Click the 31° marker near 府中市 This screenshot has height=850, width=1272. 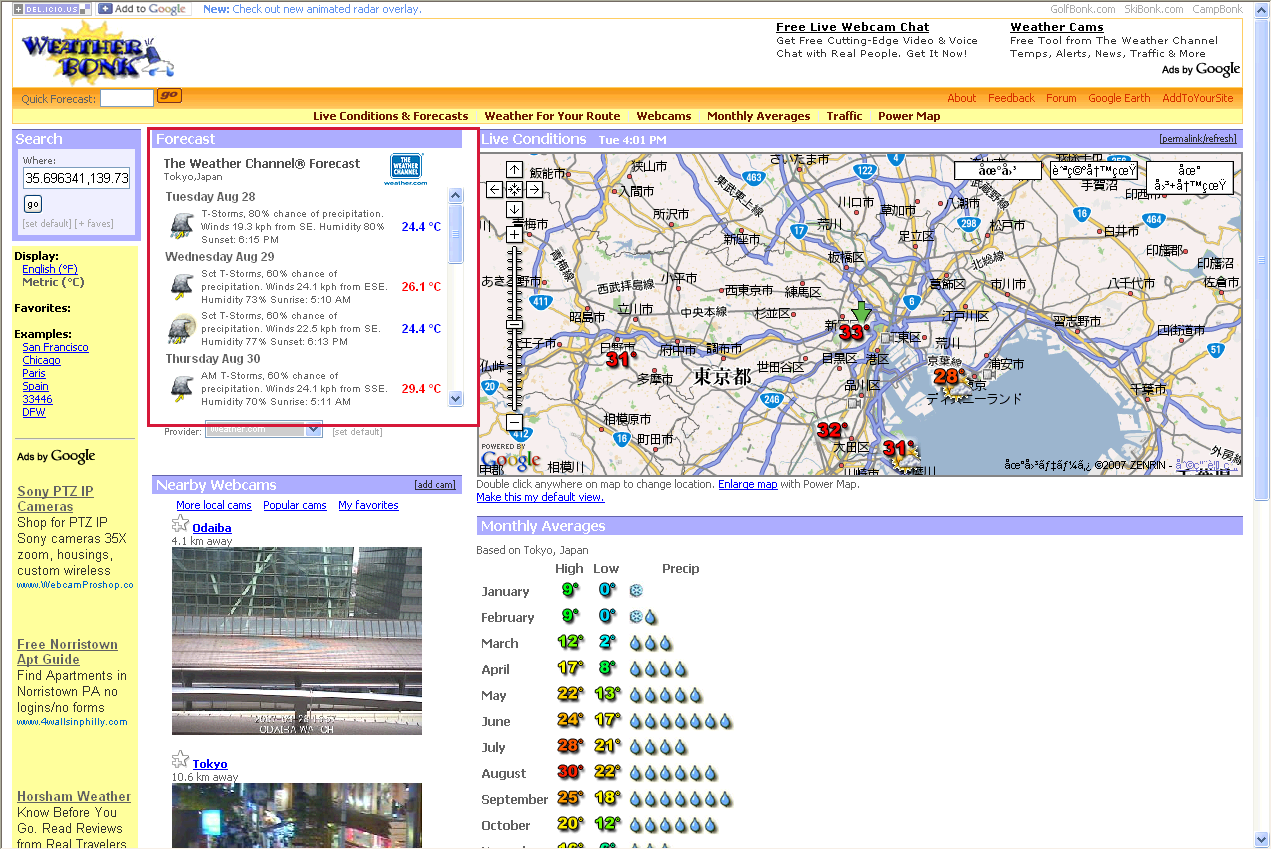(621, 358)
